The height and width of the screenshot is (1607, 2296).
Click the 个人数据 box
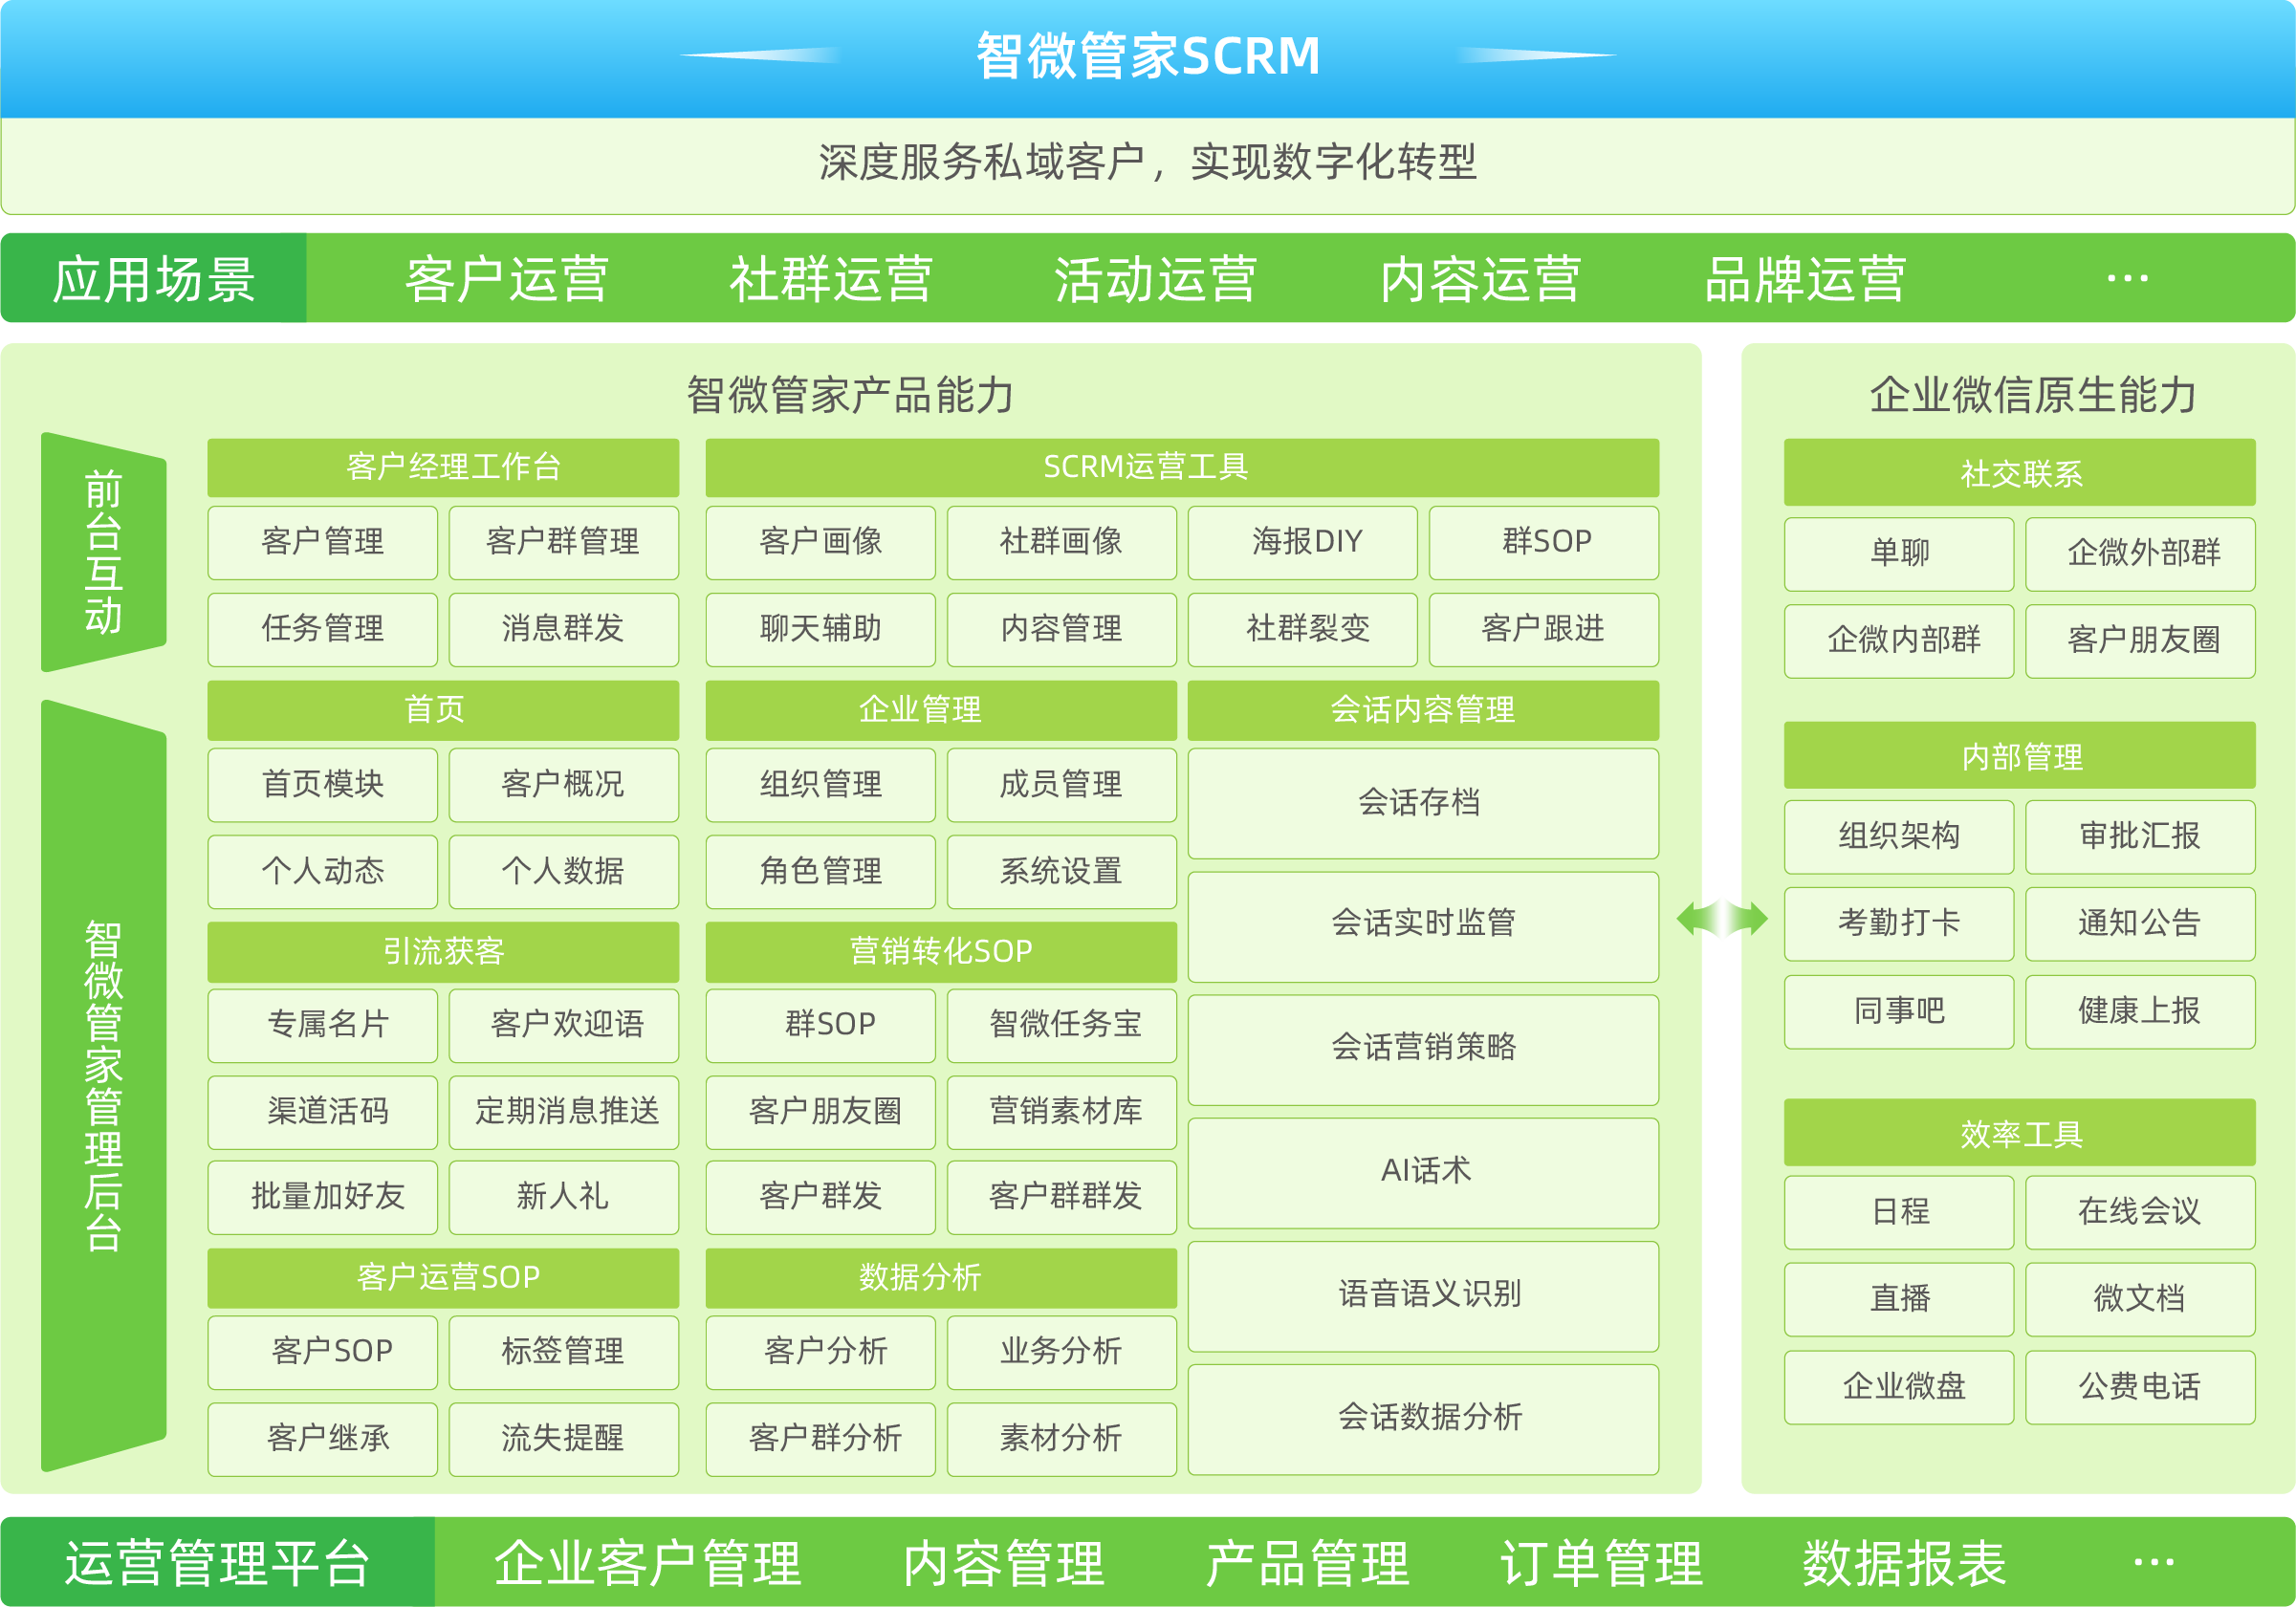pos(563,872)
